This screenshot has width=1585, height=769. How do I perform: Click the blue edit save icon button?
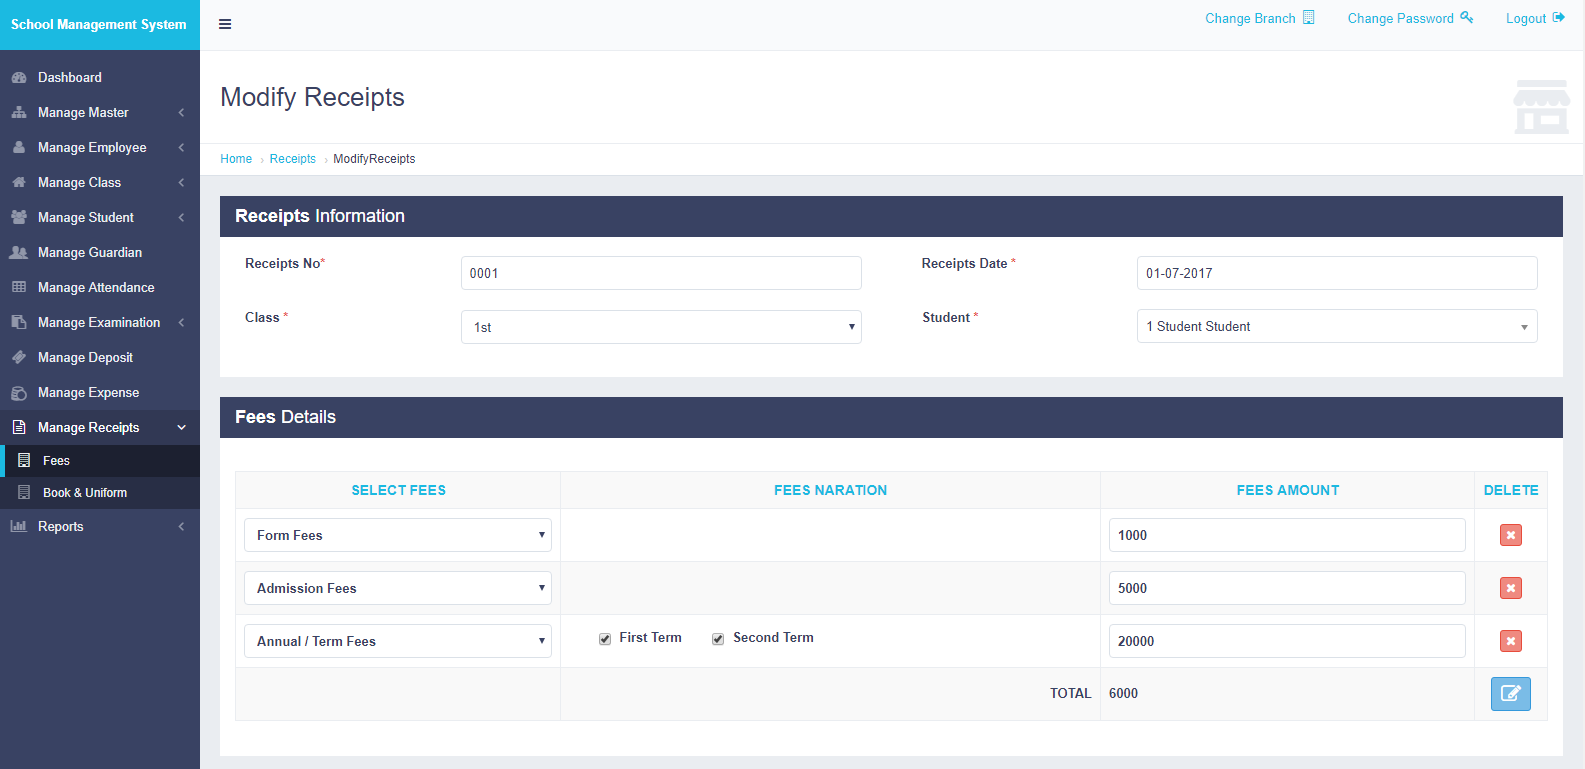pos(1510,694)
